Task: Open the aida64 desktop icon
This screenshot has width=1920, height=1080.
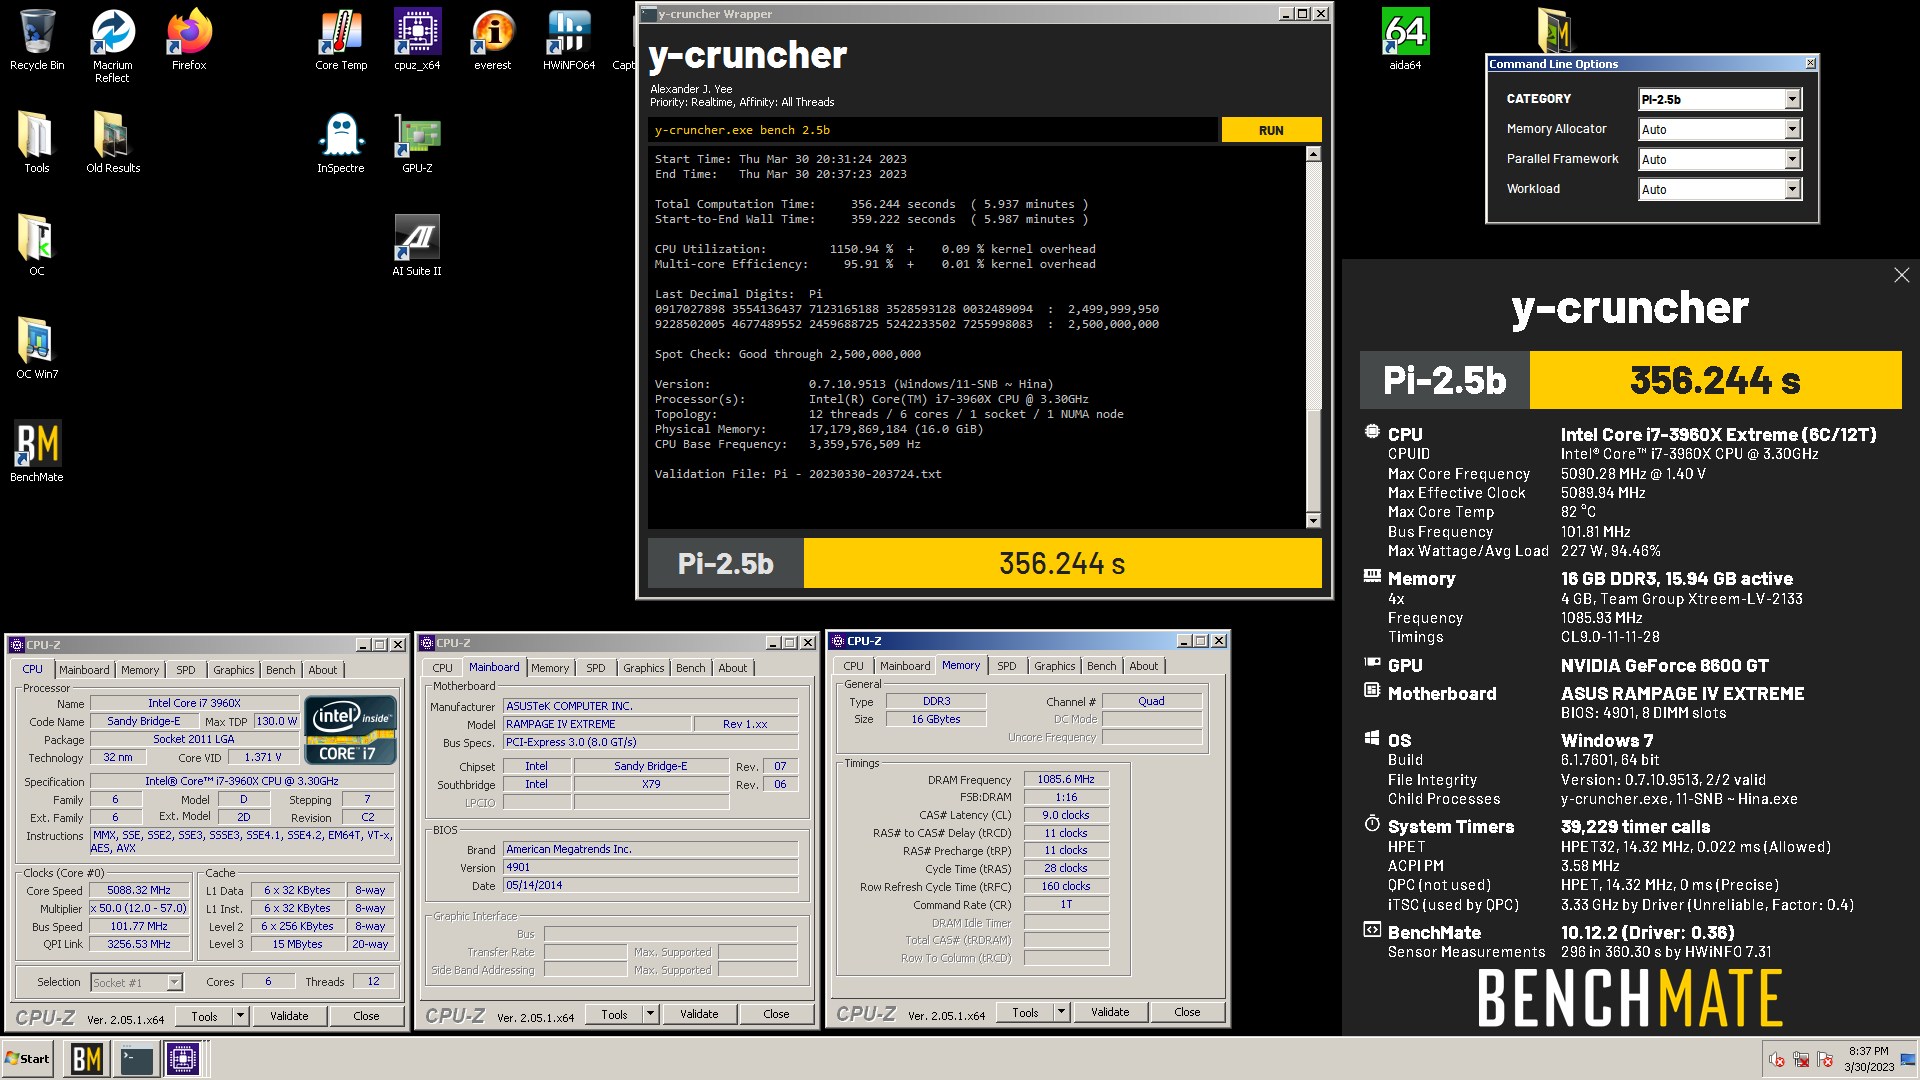Action: click(x=1405, y=40)
